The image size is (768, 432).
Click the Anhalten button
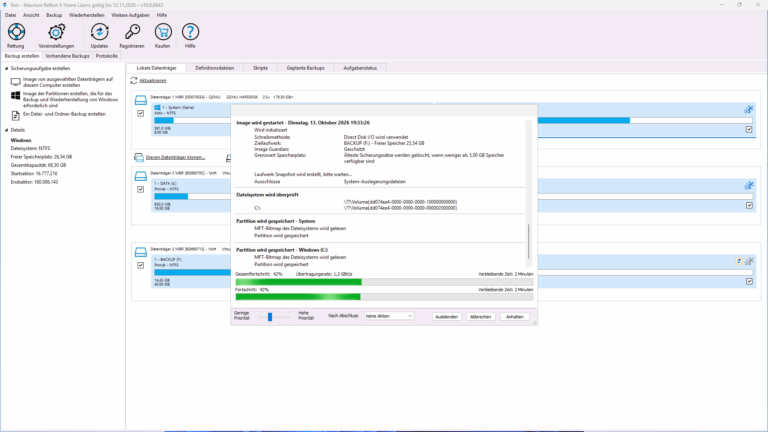(x=514, y=317)
